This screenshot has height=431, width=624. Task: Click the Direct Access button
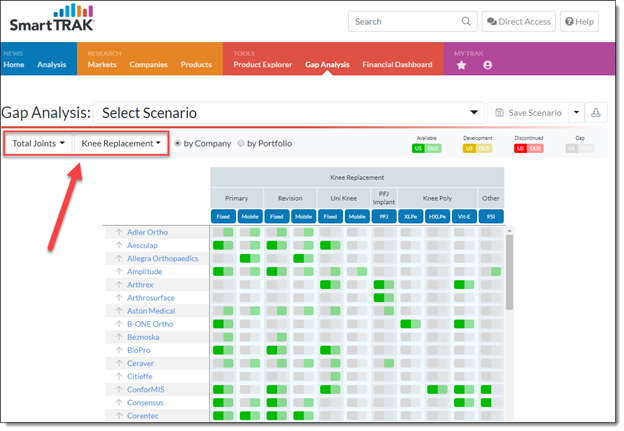(519, 21)
